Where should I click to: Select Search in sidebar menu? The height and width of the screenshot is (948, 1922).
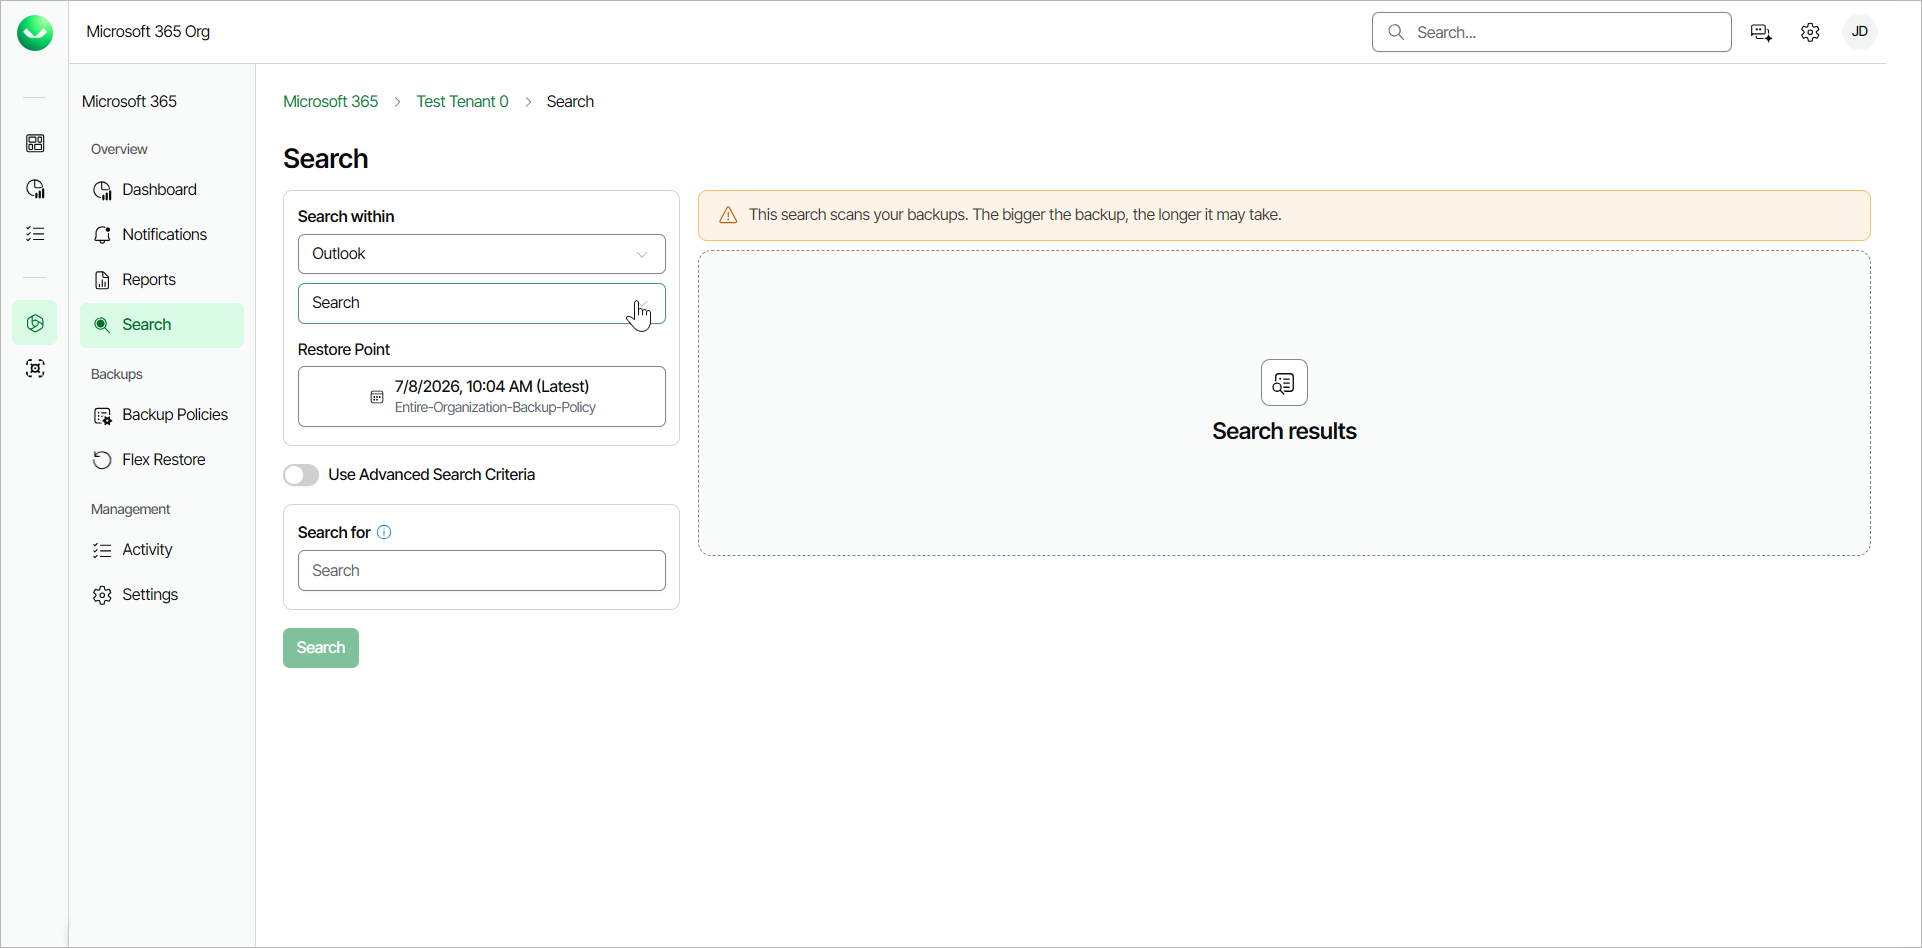click(162, 325)
